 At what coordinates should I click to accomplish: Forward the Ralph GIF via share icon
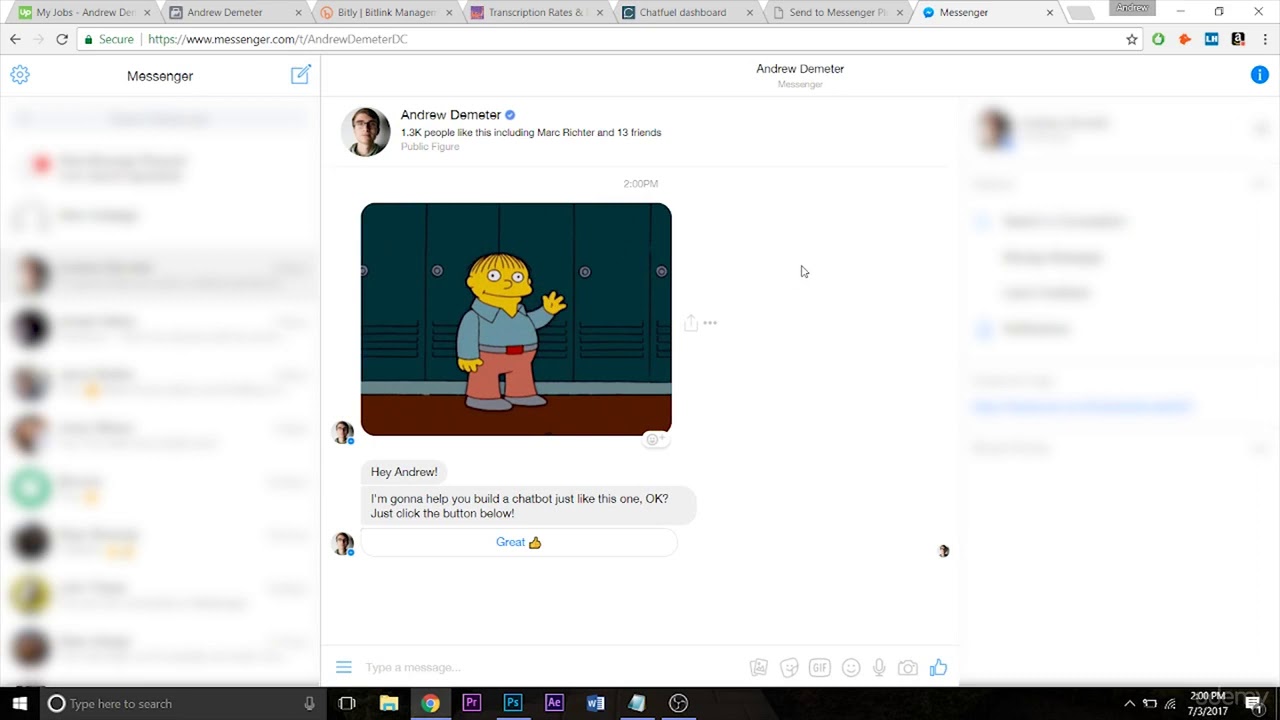point(690,323)
